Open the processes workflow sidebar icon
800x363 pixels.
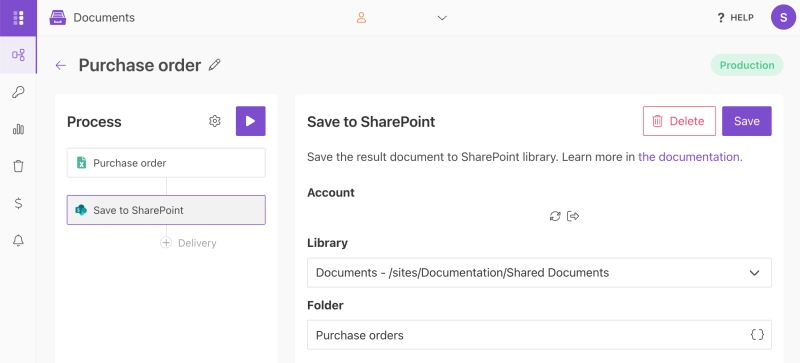pos(18,55)
